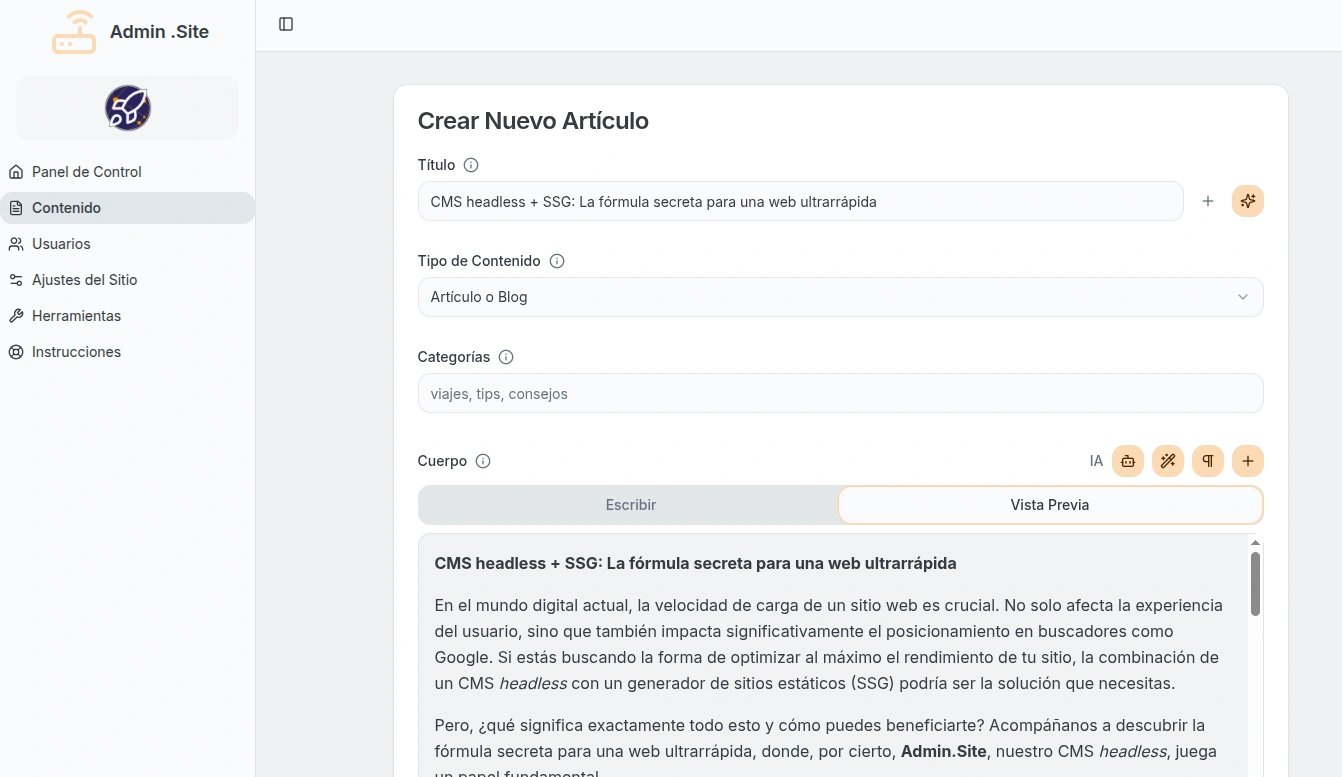1342x777 pixels.
Task: Open the AI robot assistant icon
Action: click(x=1128, y=461)
